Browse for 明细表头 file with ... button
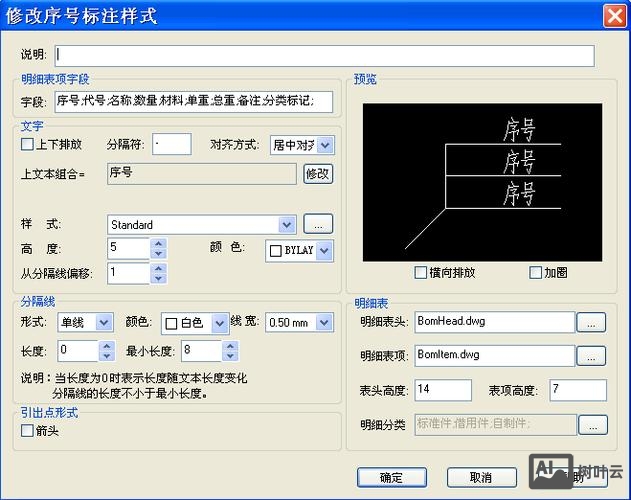Image resolution: width=631 pixels, height=500 pixels. coord(591,322)
